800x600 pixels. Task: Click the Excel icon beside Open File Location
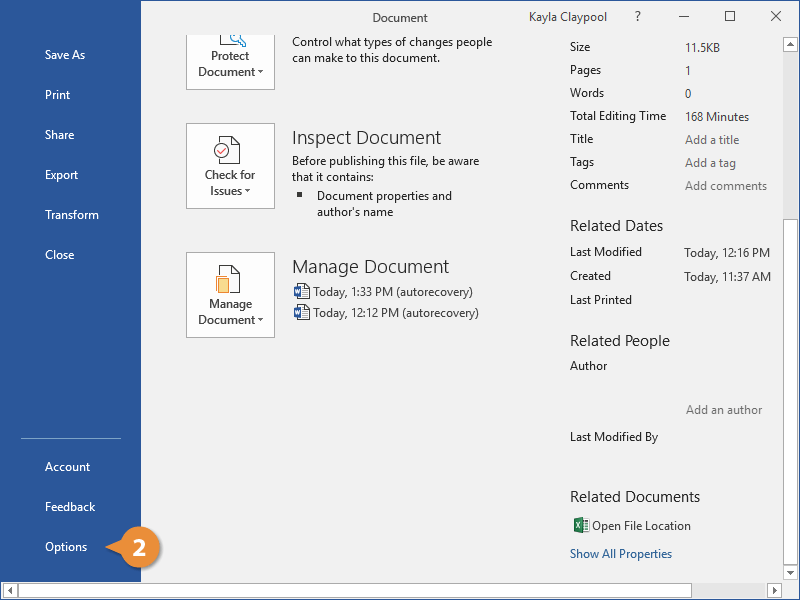[580, 525]
